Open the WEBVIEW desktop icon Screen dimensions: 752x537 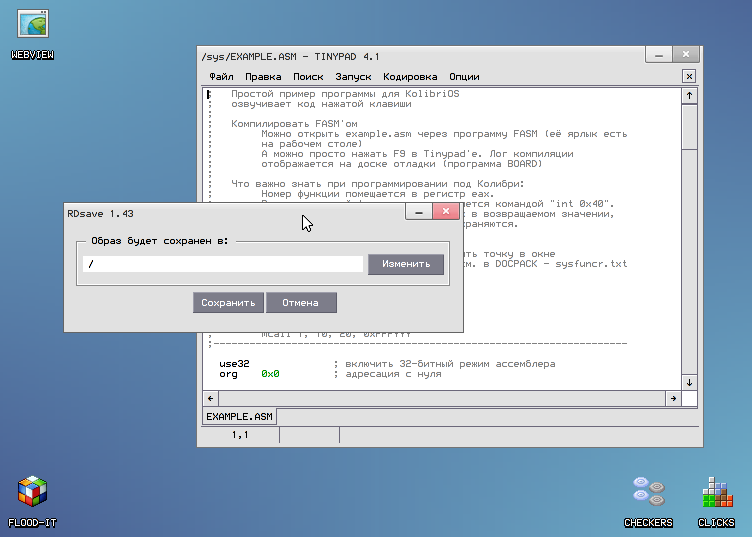click(31, 25)
